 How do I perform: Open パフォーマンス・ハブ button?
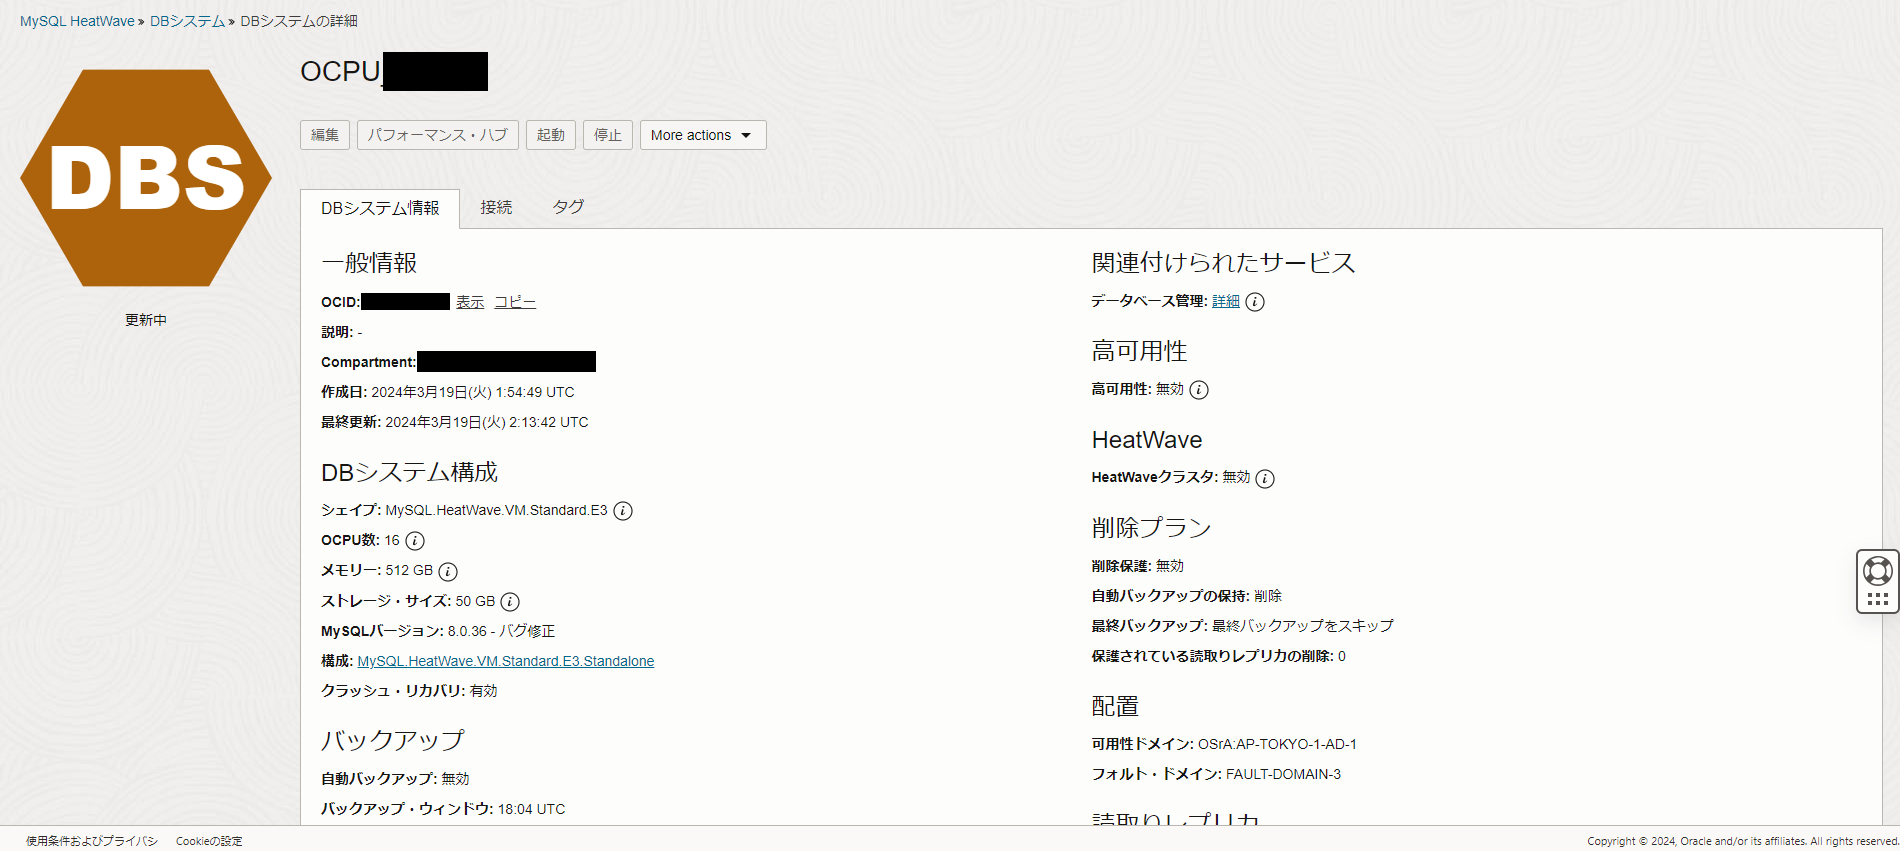point(438,135)
